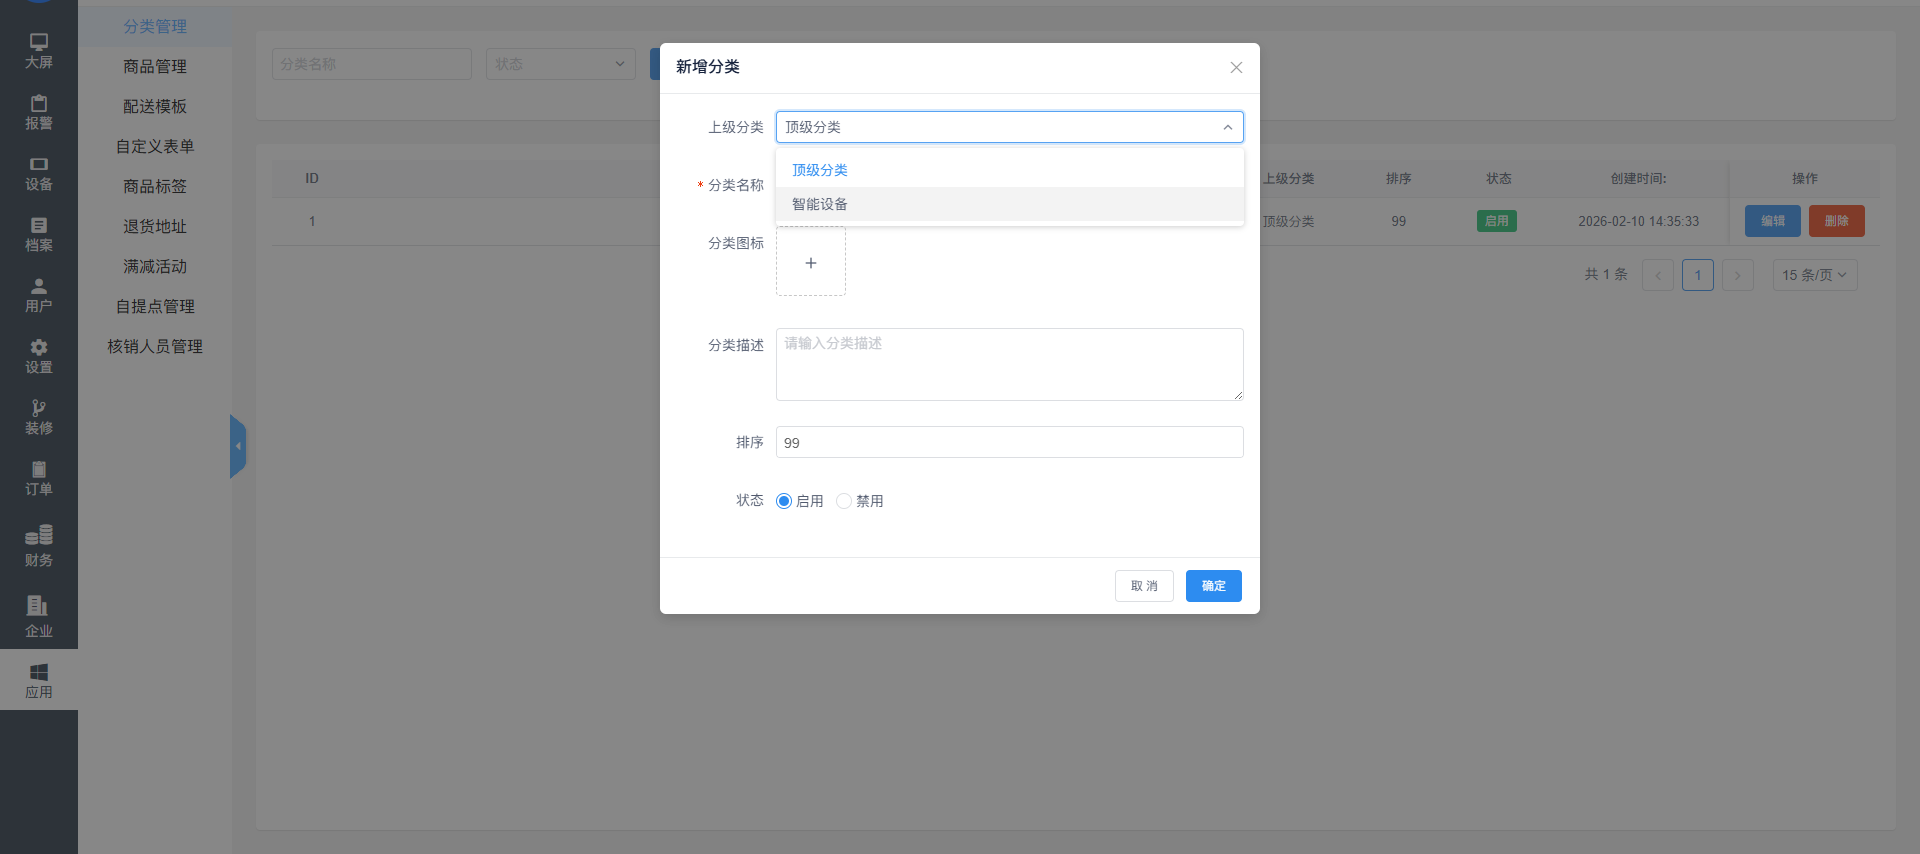Click the 分类描述 textarea
Image resolution: width=1920 pixels, height=854 pixels.
click(x=1010, y=364)
